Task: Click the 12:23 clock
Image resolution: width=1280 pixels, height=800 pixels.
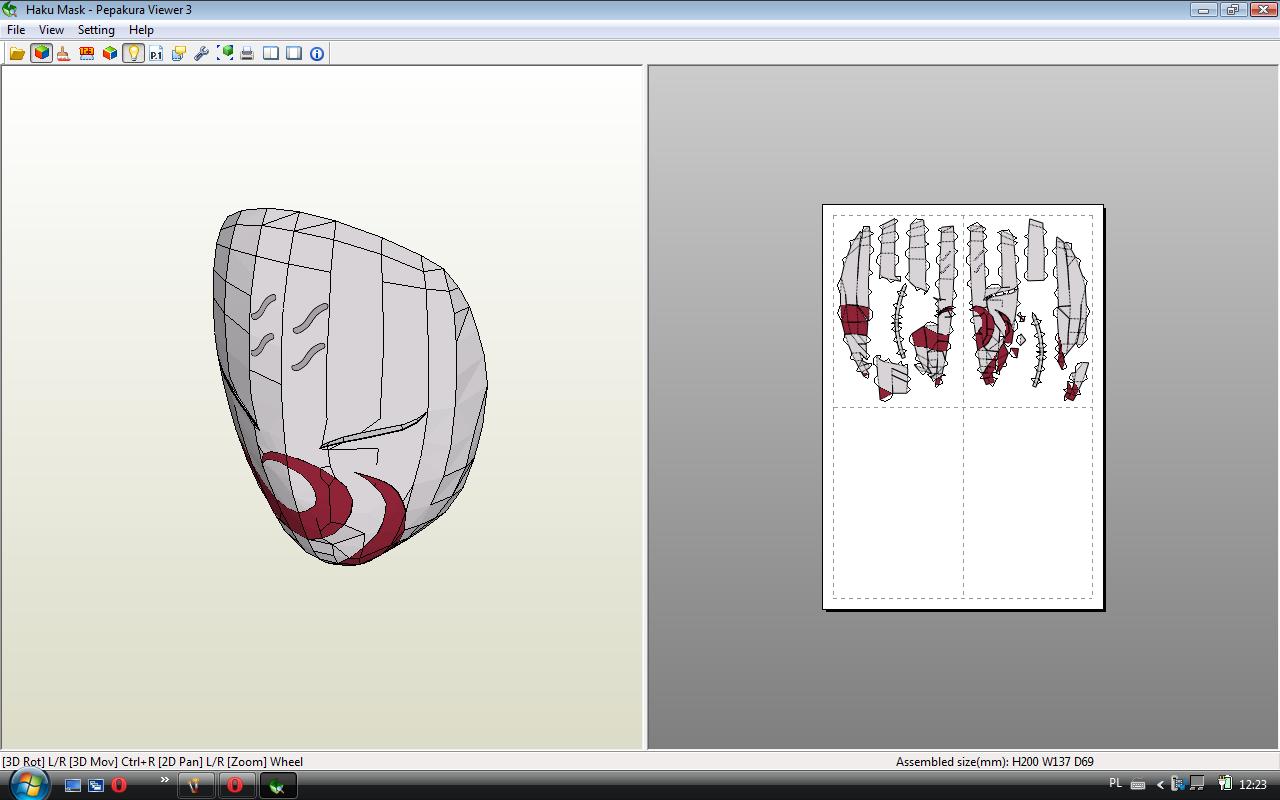Action: coord(1253,785)
